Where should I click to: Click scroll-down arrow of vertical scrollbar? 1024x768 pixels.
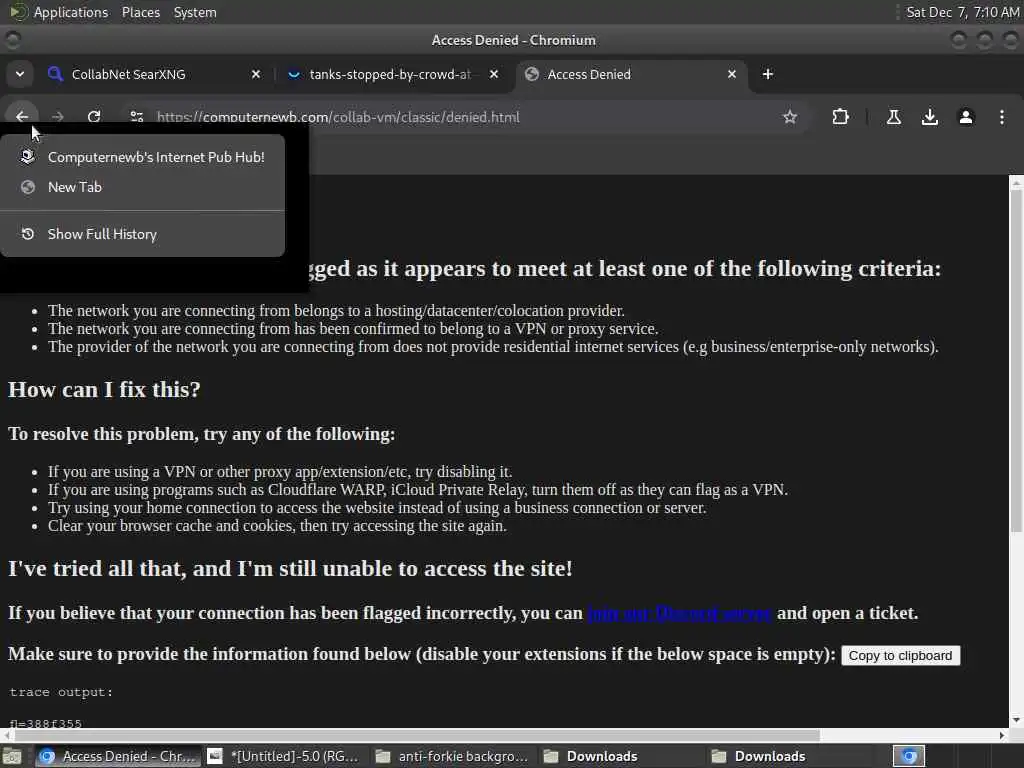pos(1016,720)
